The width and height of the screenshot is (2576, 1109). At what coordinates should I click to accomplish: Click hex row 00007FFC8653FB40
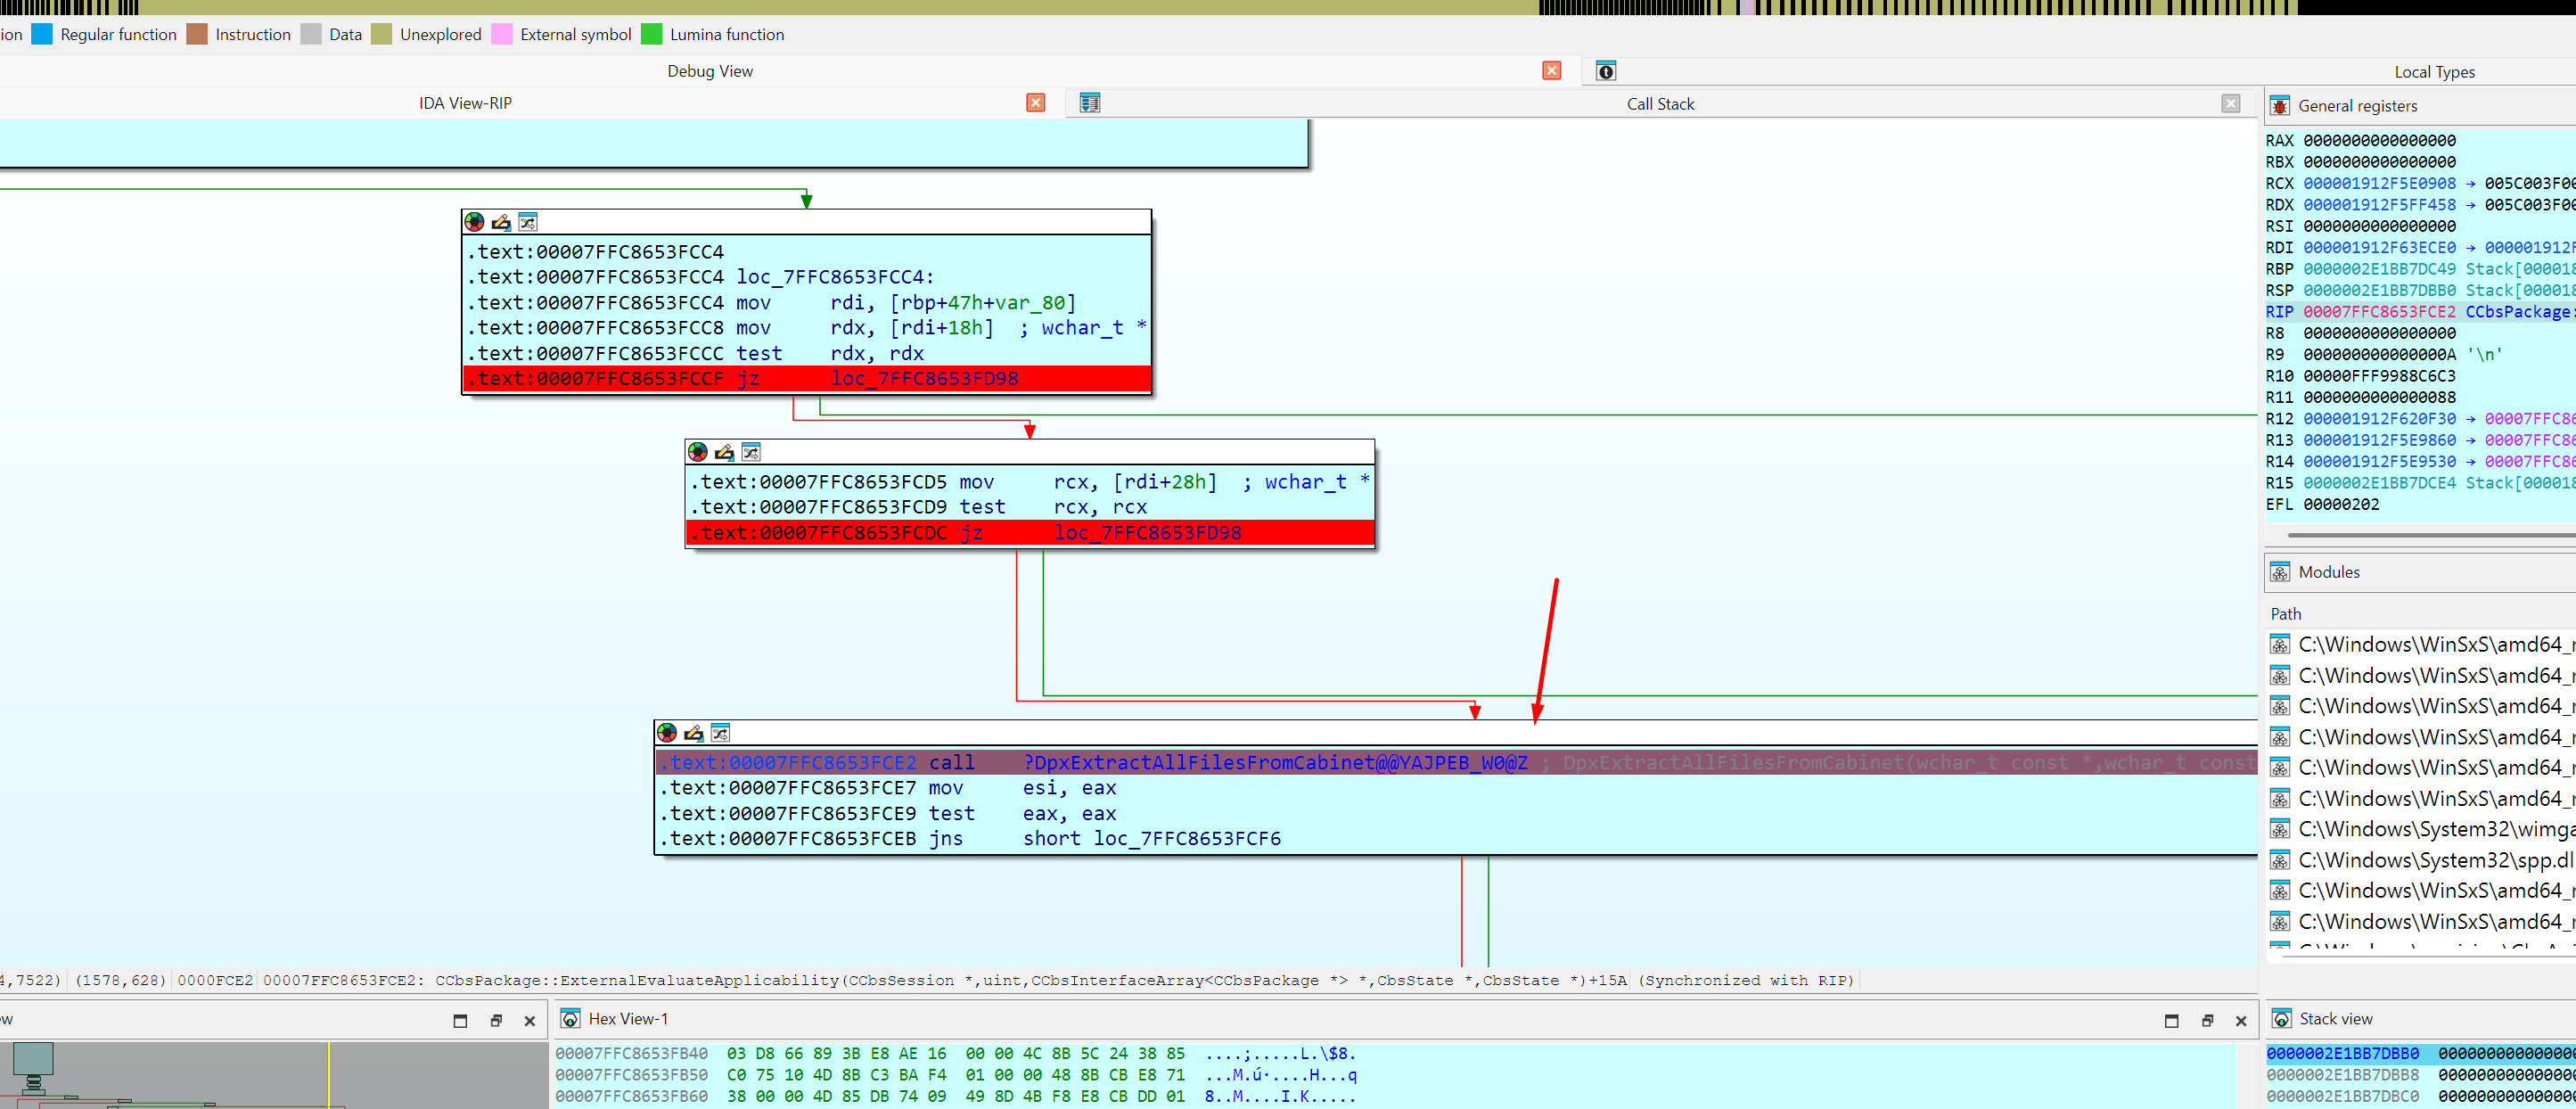(955, 1054)
